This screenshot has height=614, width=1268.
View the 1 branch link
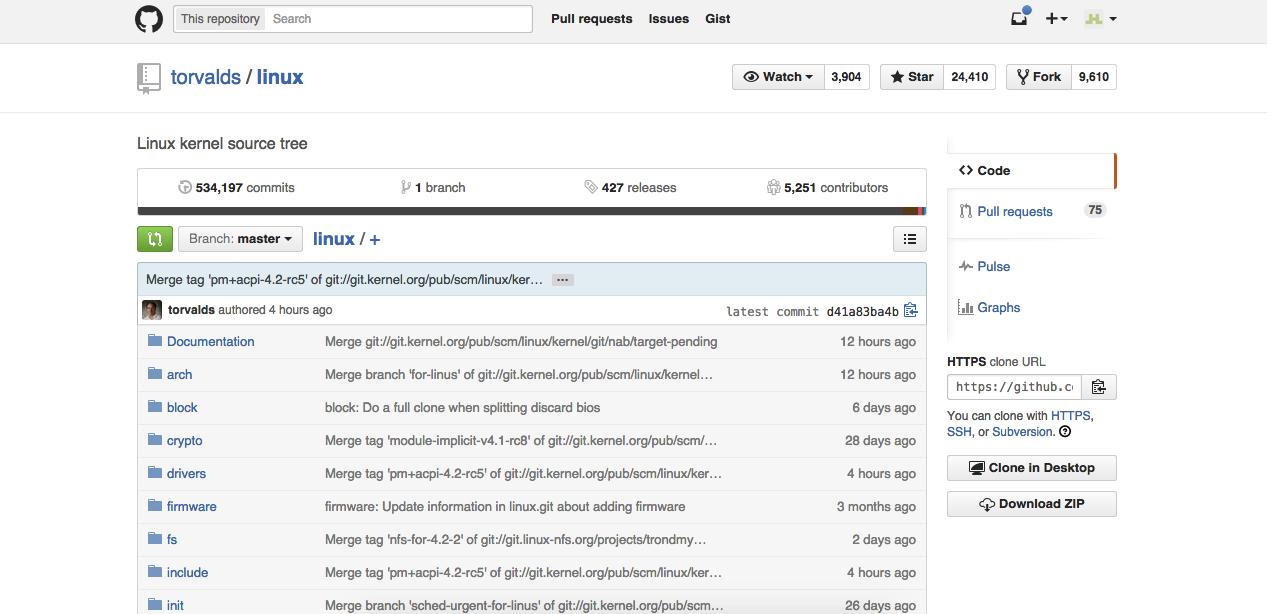click(432, 187)
